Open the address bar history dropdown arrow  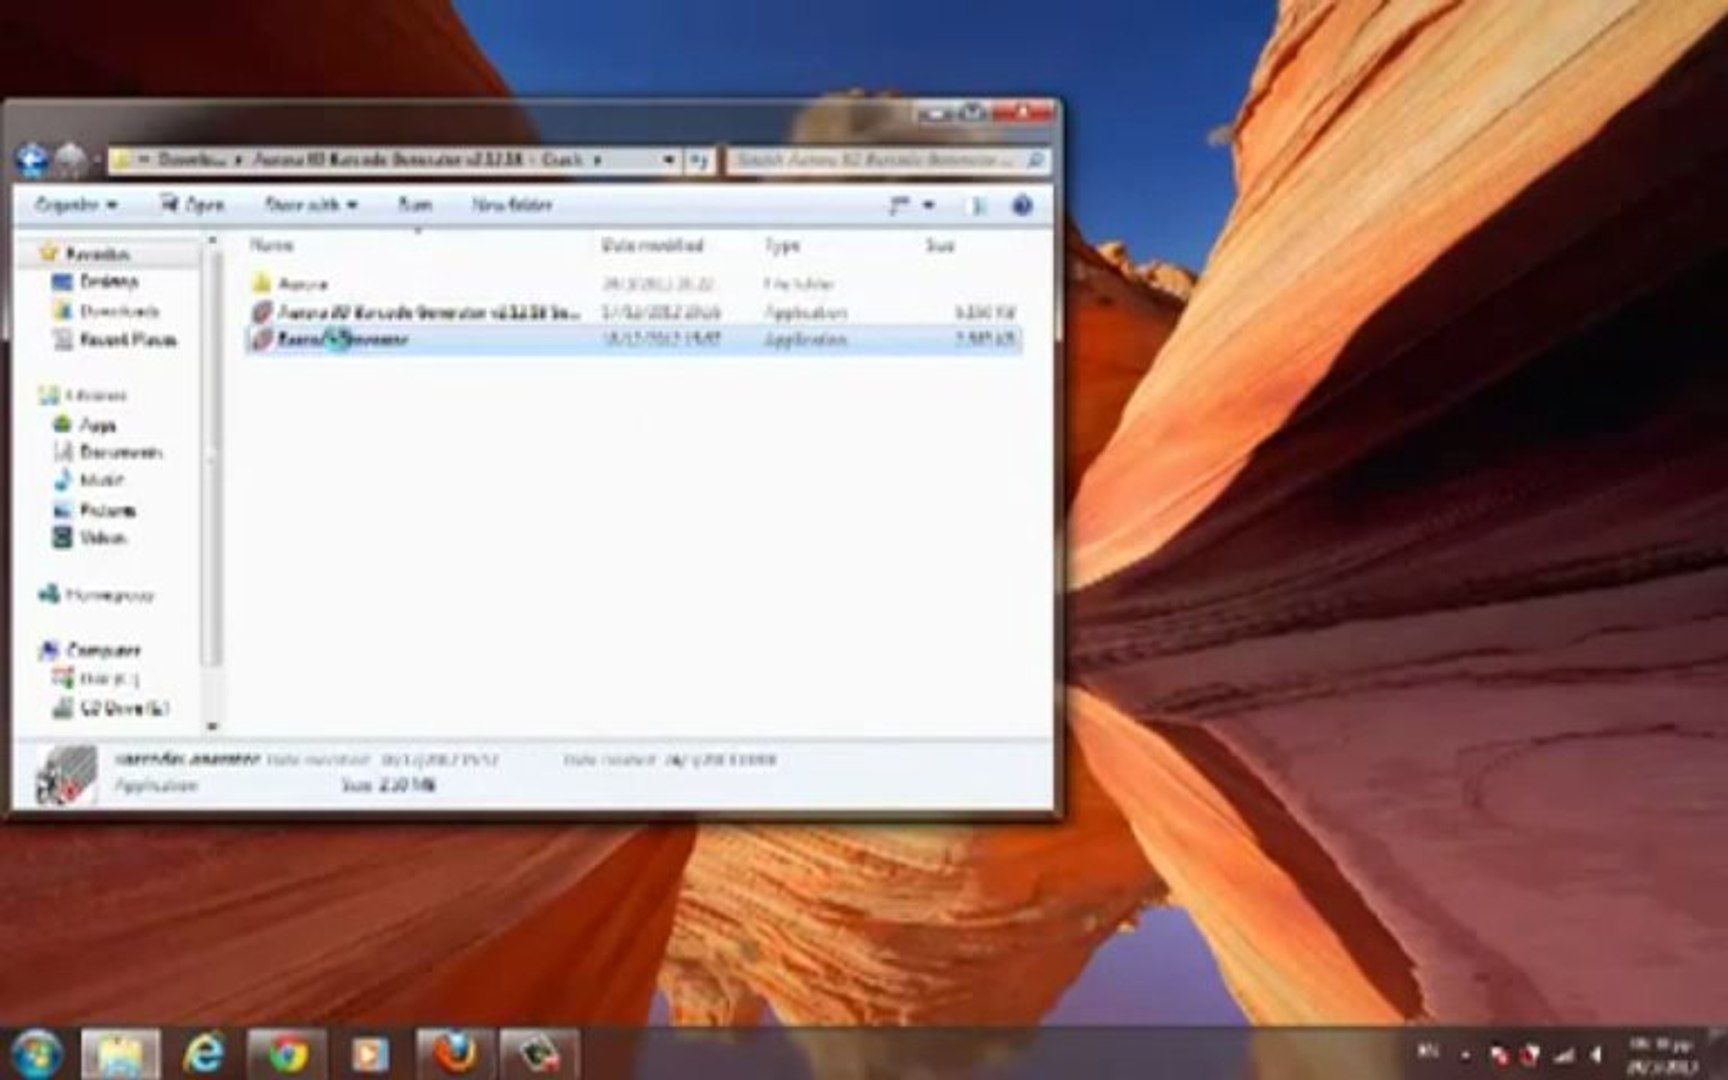click(668, 160)
